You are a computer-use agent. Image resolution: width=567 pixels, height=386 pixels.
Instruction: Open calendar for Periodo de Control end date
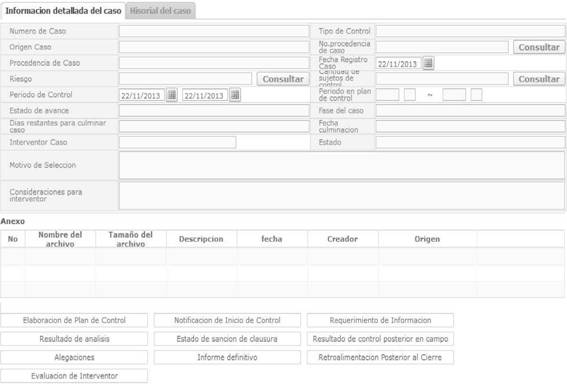pyautogui.click(x=235, y=95)
